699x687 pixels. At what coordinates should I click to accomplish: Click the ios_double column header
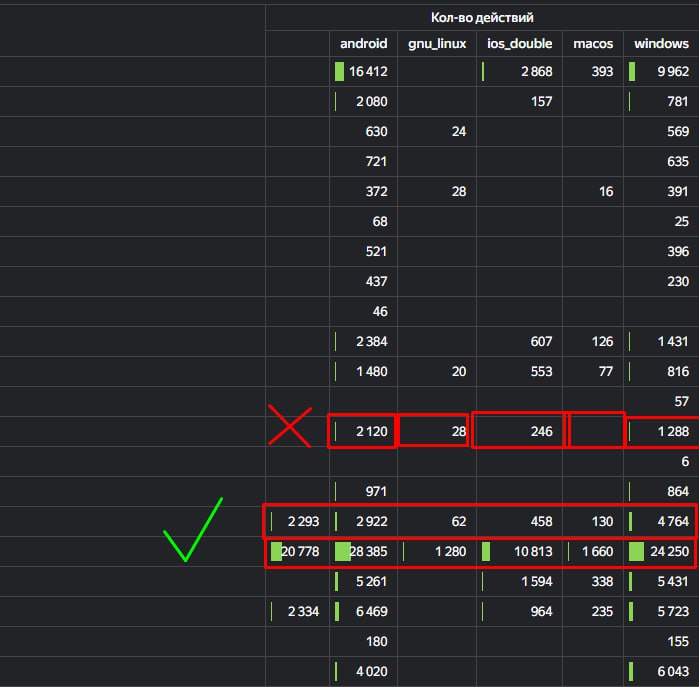click(519, 44)
